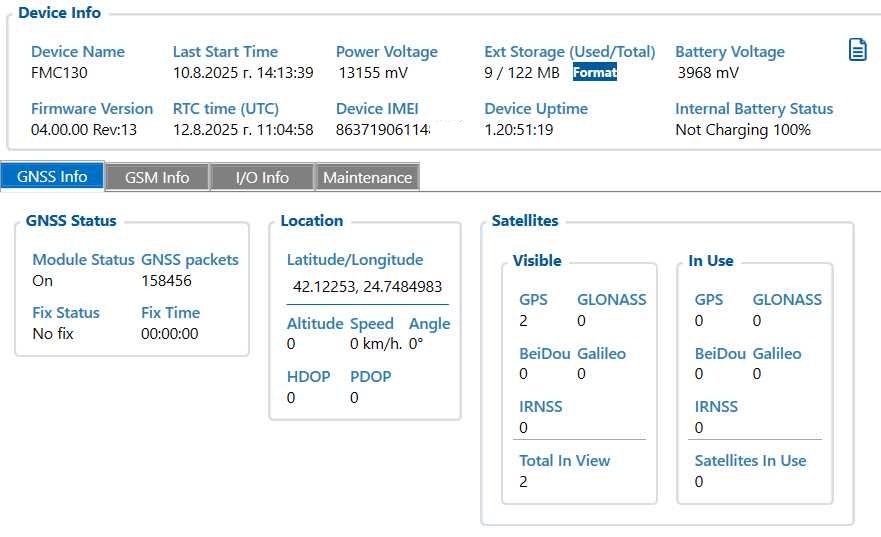
Task: Click the Power Voltage 13155 mV reading
Action: pos(372,73)
